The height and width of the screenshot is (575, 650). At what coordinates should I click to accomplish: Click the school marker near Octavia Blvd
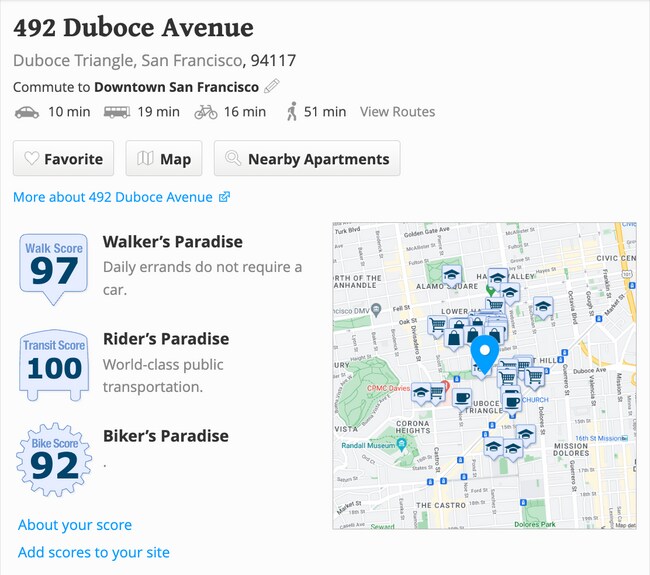pos(543,307)
